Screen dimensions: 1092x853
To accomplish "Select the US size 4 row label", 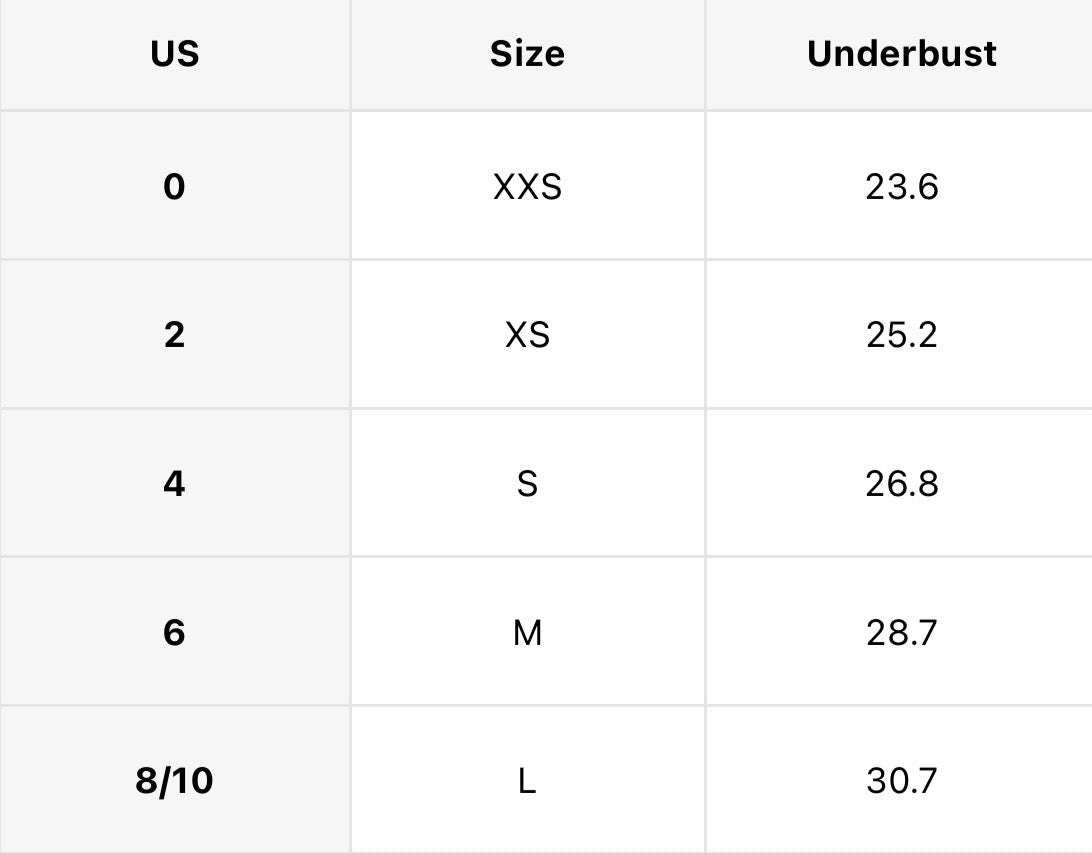I will pos(174,483).
